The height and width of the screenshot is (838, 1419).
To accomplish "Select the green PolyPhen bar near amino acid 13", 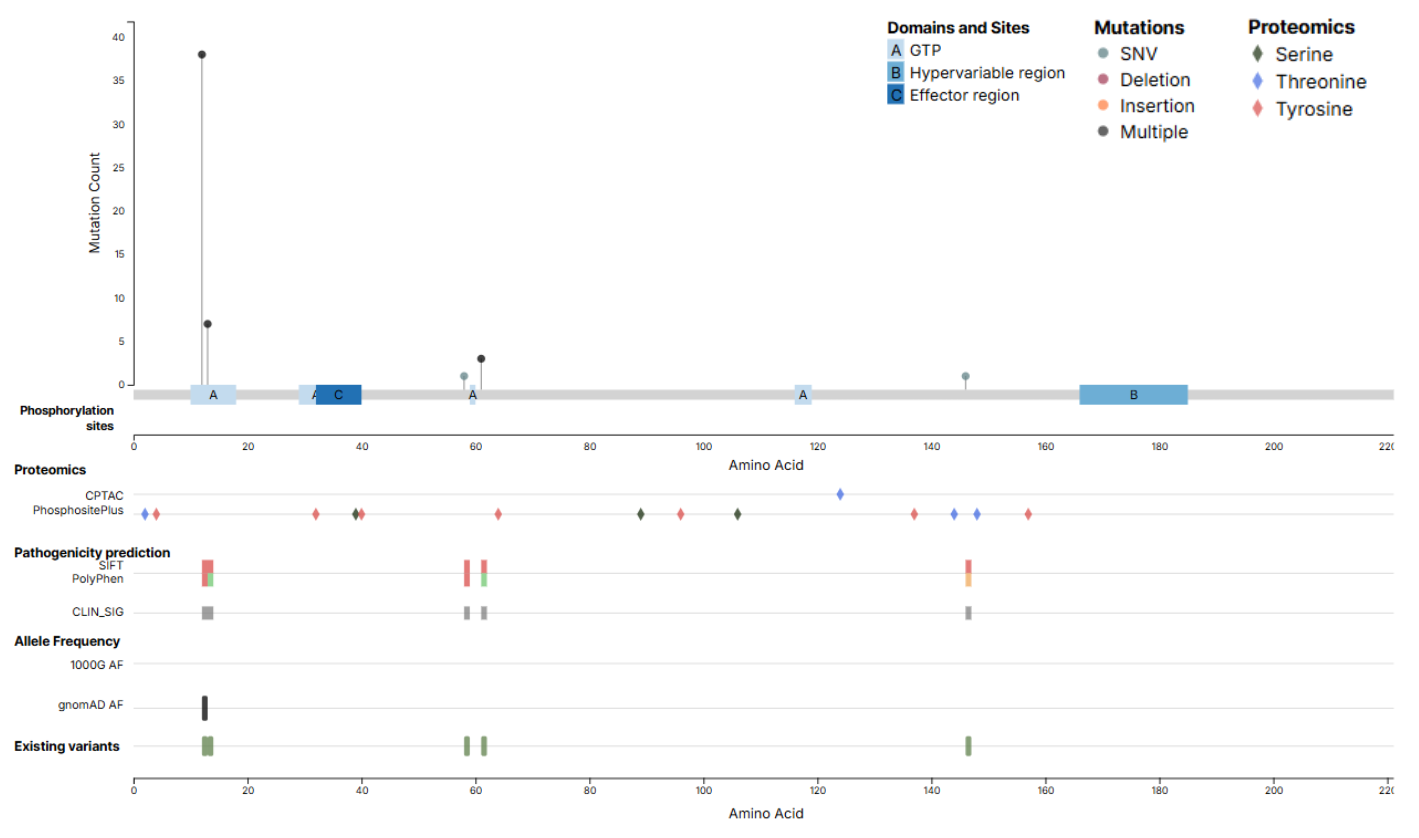I will [x=210, y=580].
